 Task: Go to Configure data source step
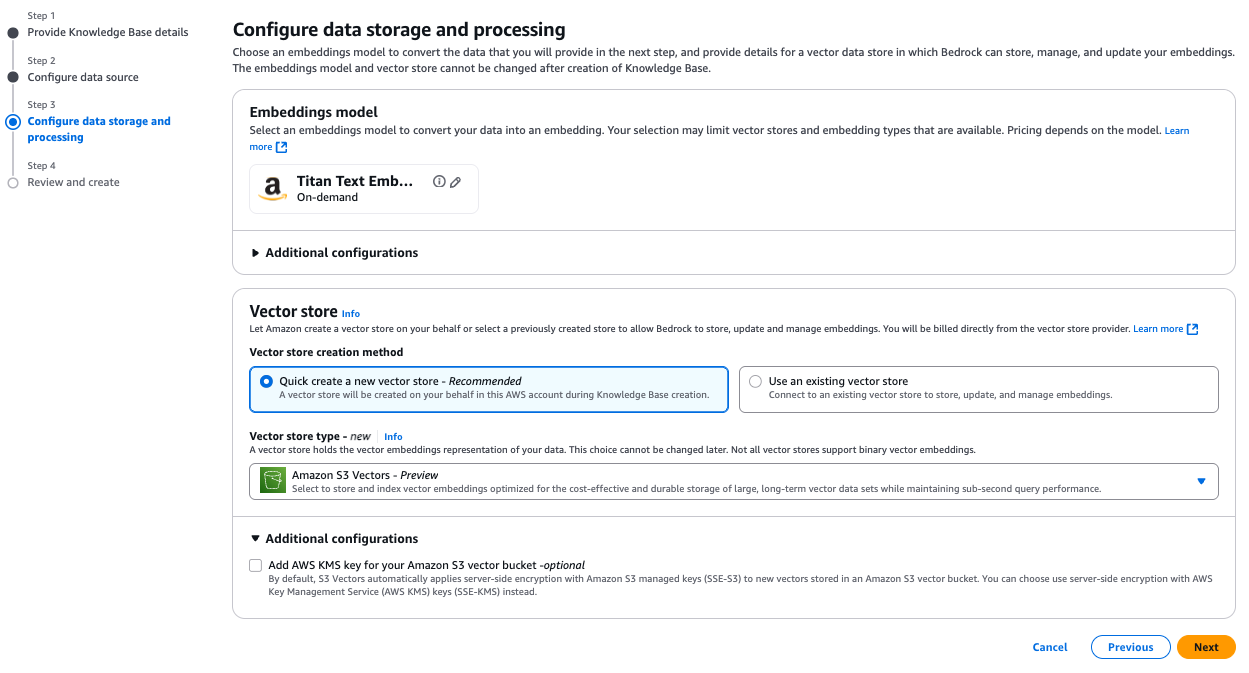coord(83,77)
